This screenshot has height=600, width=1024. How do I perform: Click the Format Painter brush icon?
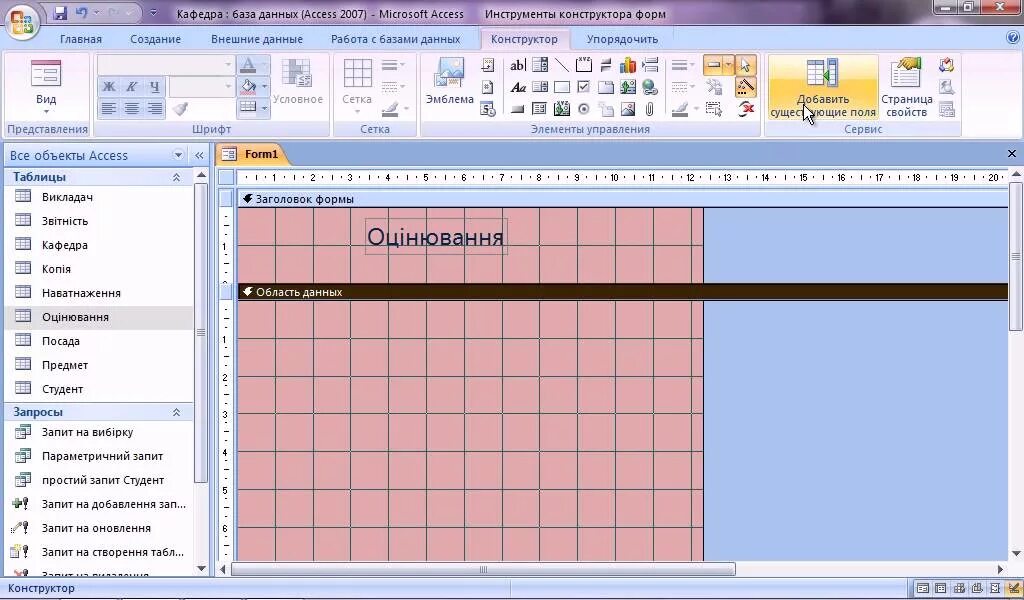point(180,108)
